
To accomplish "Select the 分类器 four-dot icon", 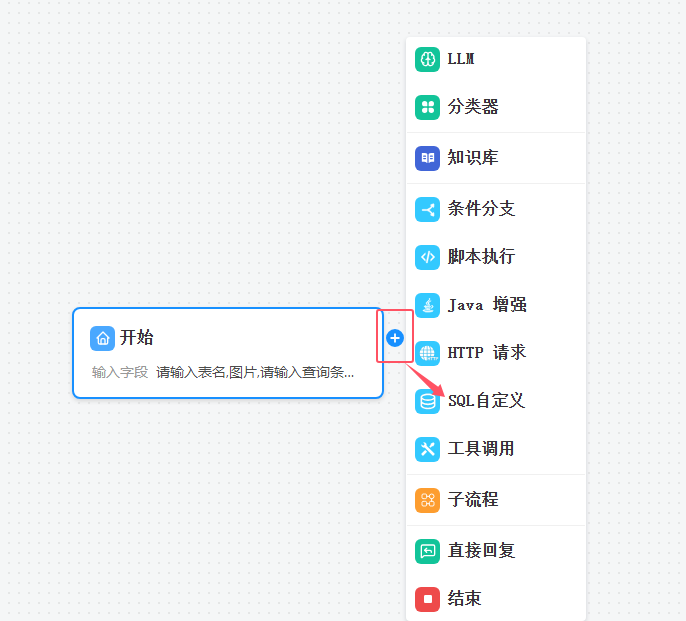I will click(x=427, y=107).
